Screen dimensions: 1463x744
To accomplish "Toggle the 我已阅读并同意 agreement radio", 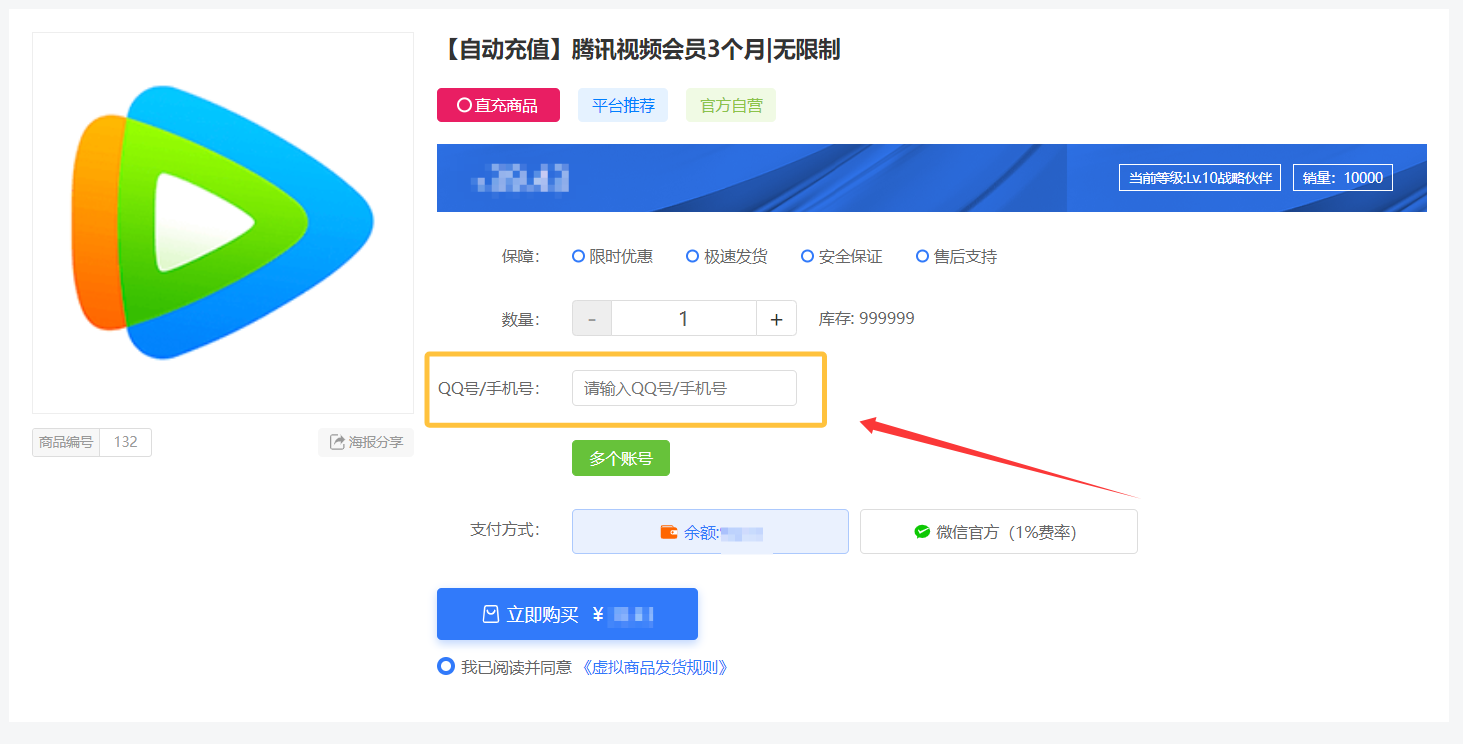I will tap(446, 666).
